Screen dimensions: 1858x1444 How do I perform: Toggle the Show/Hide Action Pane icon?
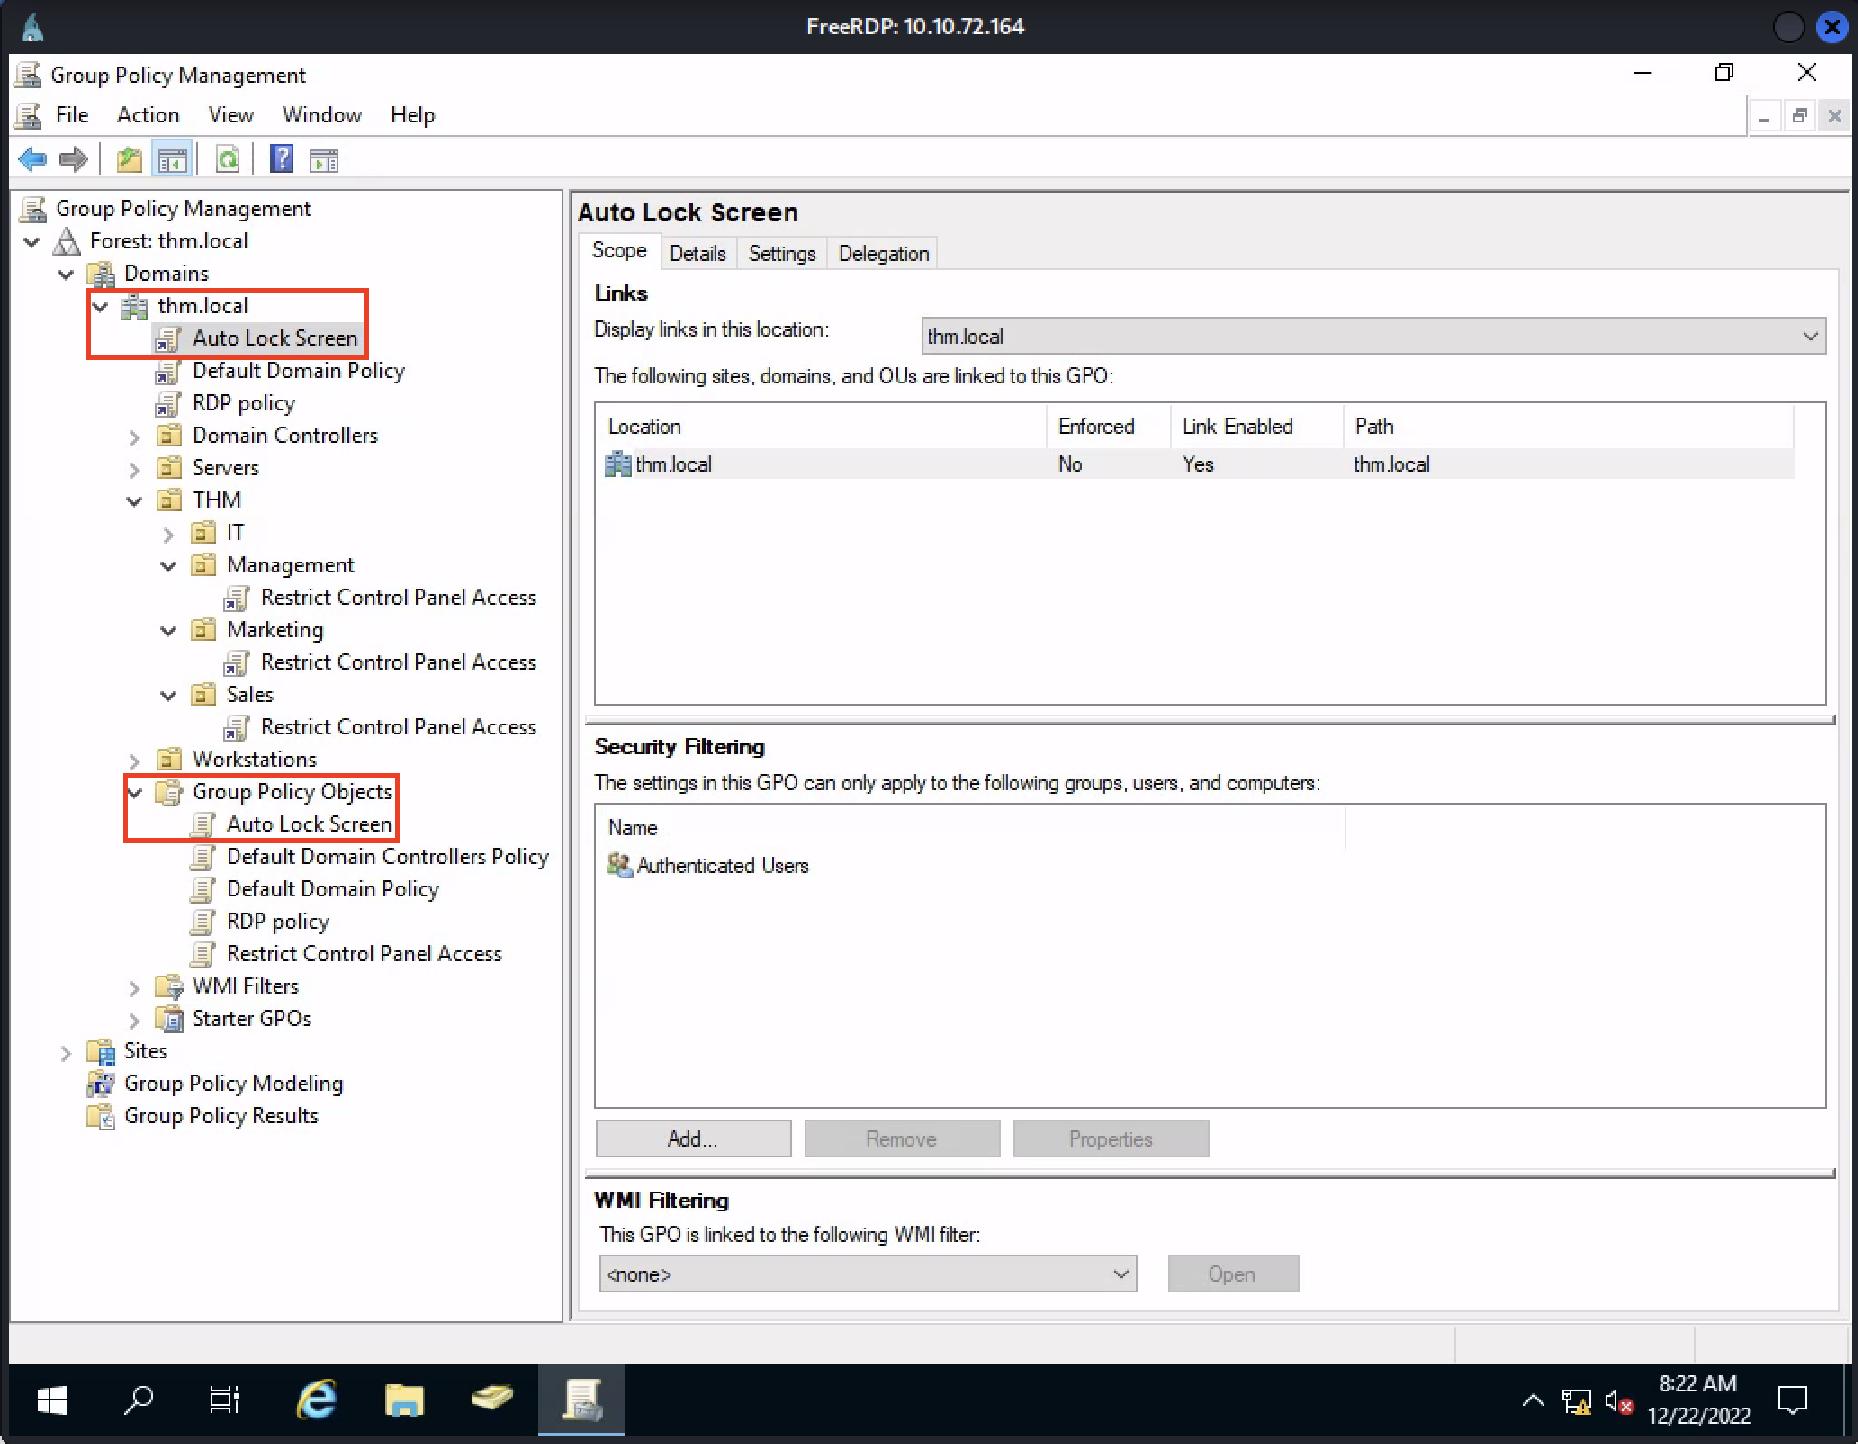click(x=324, y=159)
